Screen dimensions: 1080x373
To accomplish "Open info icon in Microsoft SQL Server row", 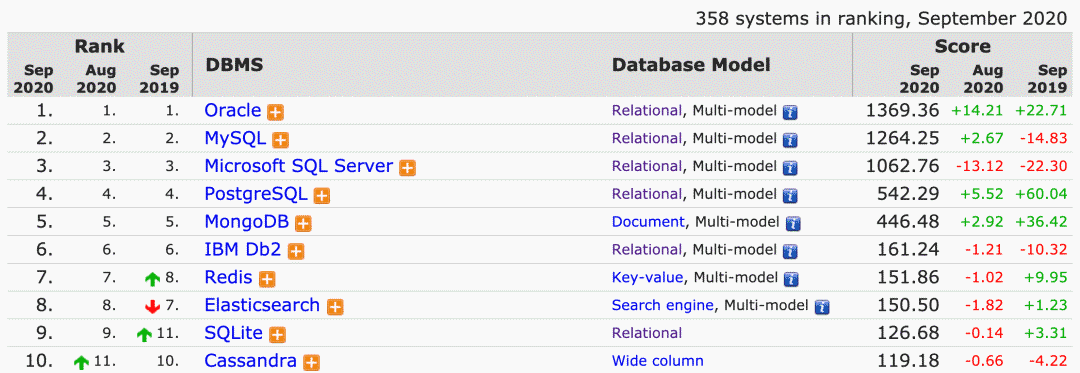I will [790, 168].
